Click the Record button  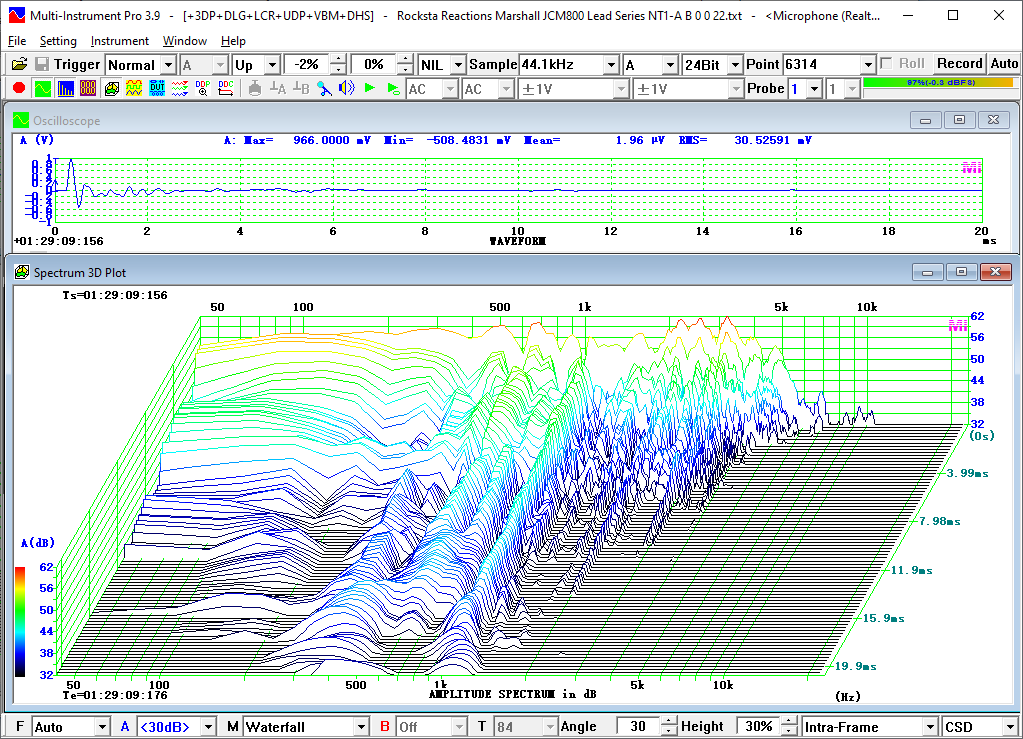(960, 63)
